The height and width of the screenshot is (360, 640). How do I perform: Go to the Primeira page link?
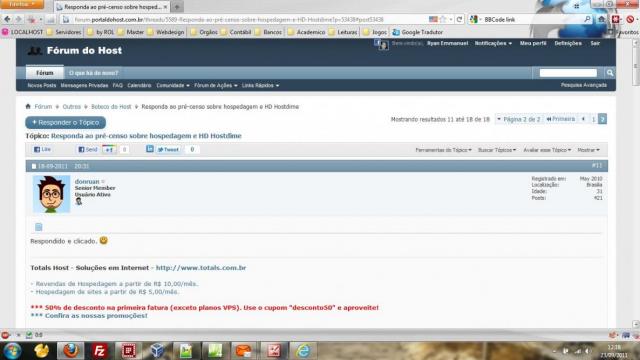561,119
